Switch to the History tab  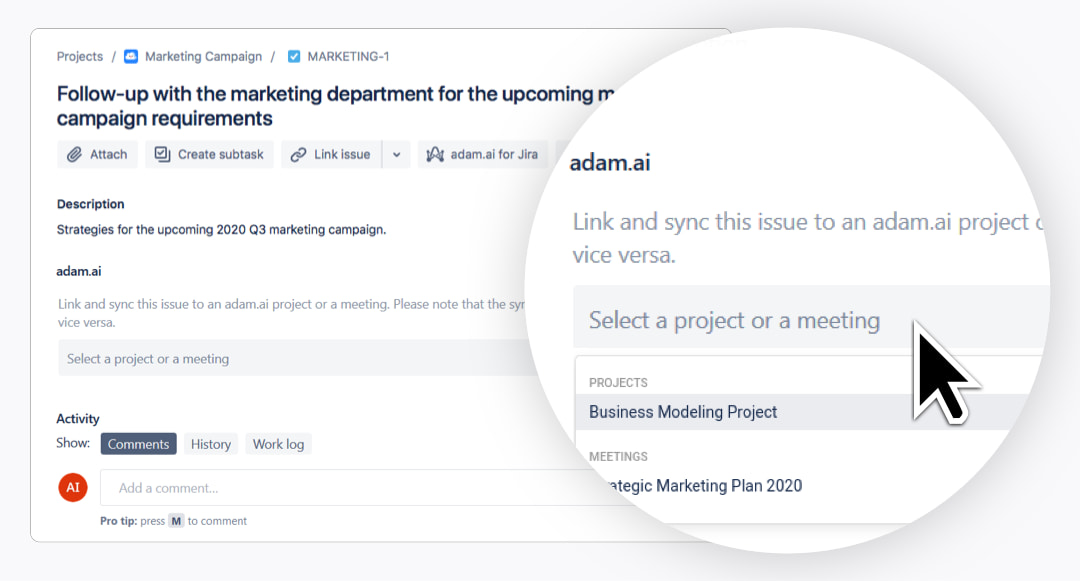click(211, 444)
